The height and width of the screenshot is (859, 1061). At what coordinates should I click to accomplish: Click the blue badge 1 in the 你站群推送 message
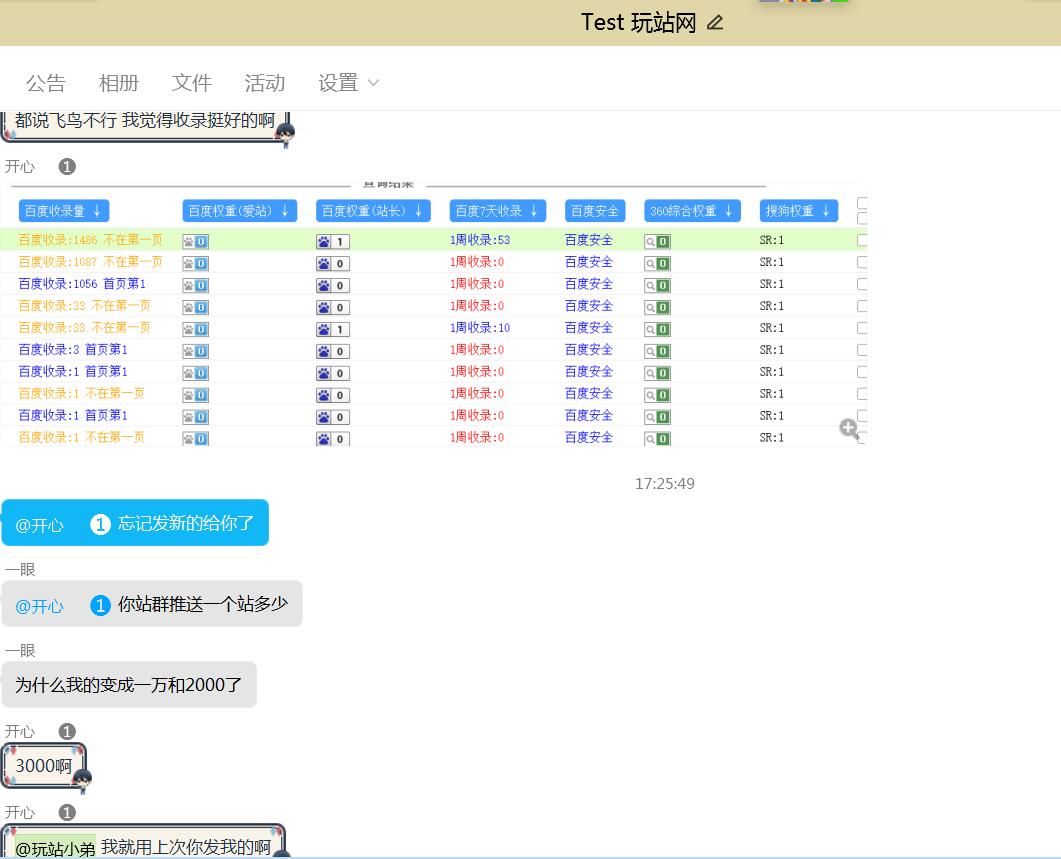99,604
